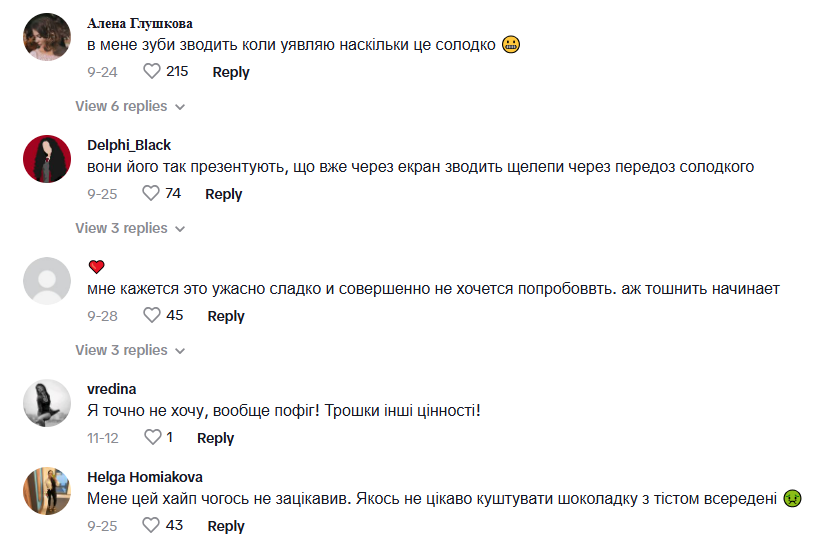
Task: Click the gray default avatar
Action: click(47, 281)
